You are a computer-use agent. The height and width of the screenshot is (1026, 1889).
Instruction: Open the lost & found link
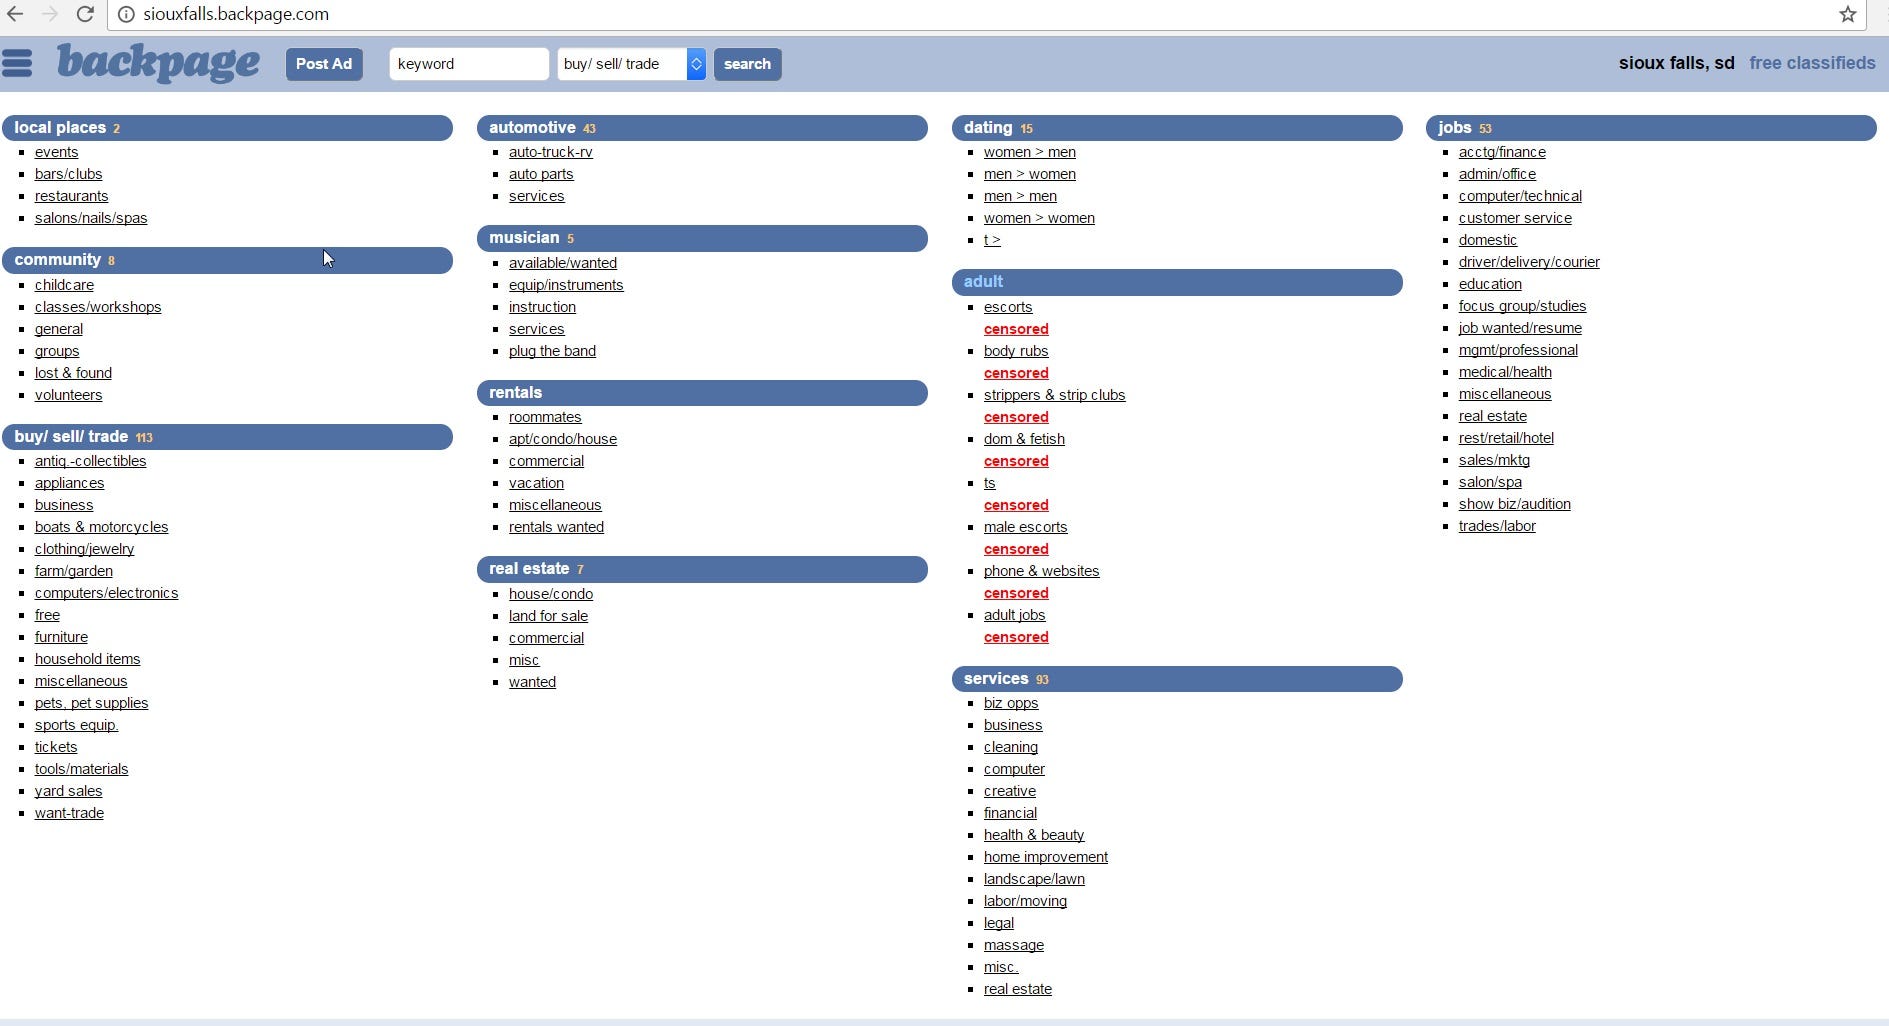73,373
